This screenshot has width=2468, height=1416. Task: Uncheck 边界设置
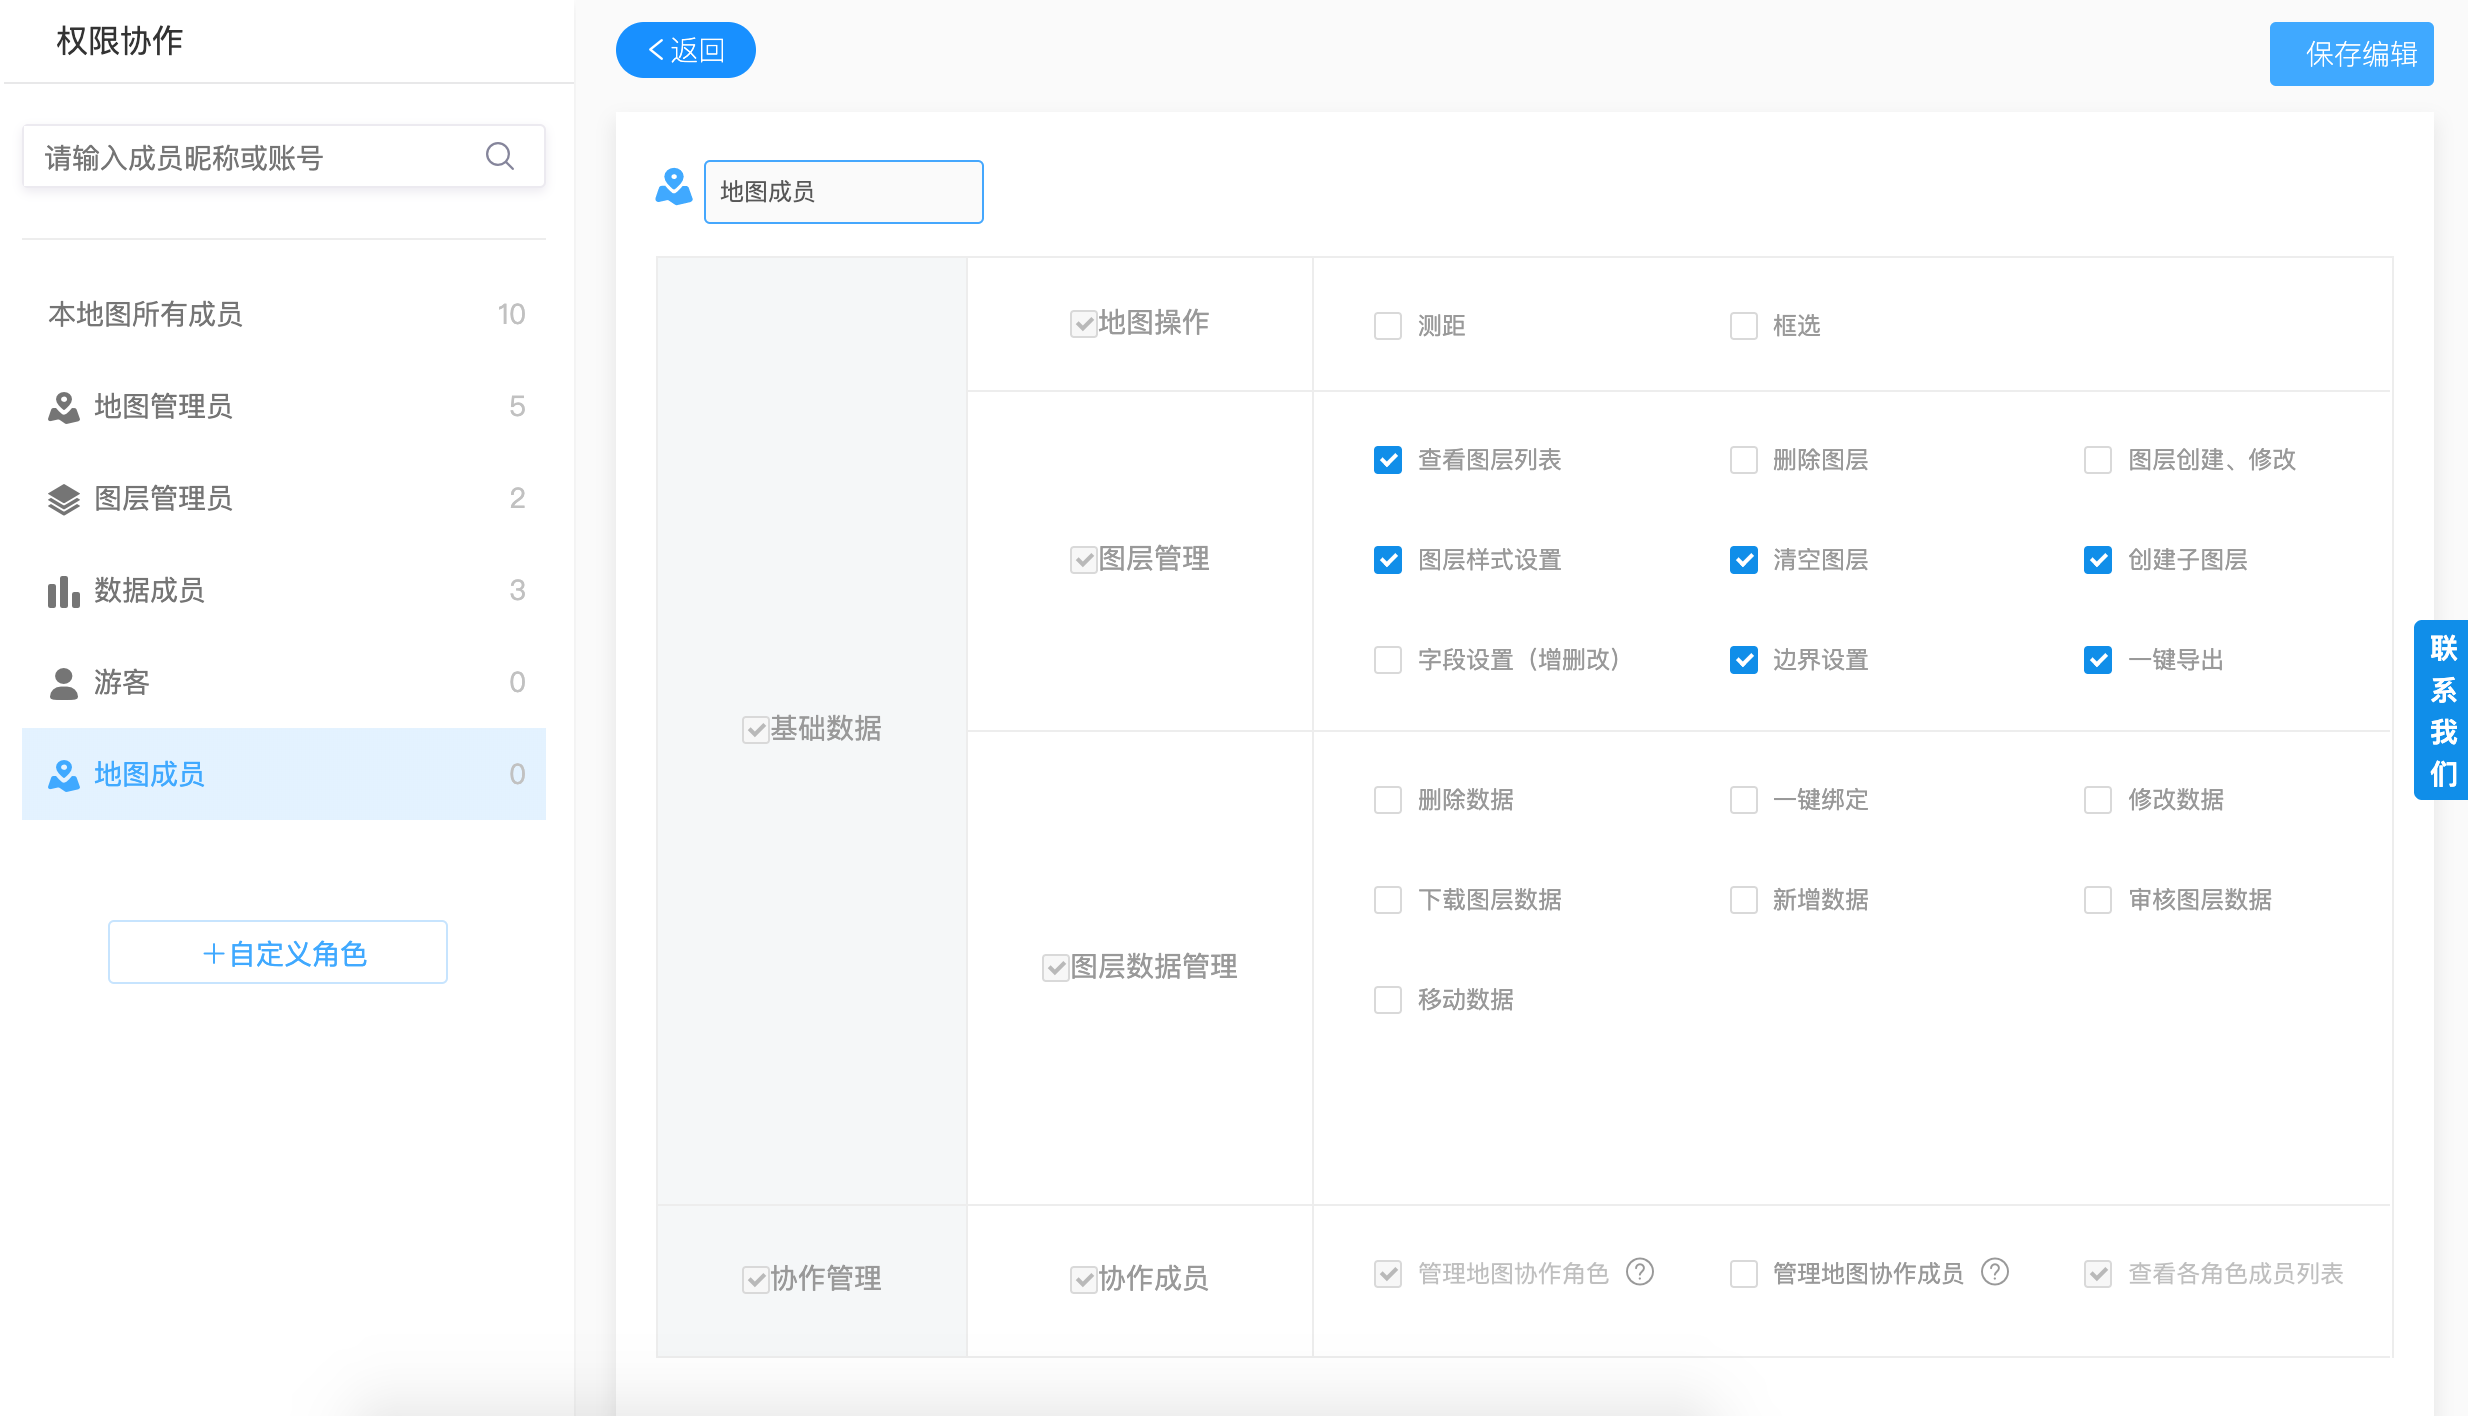click(1744, 660)
